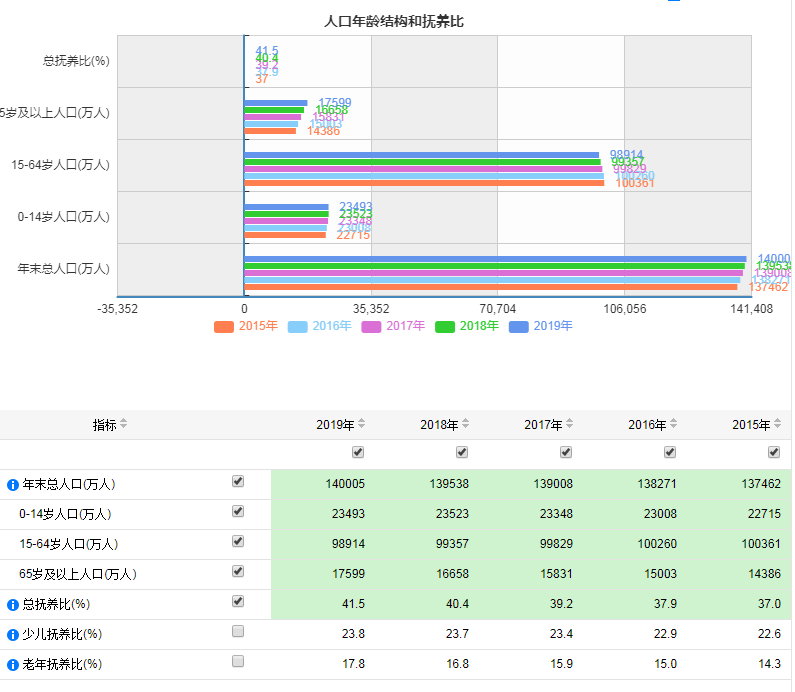Open info icon for 少儿抚养比(%)
This screenshot has width=795, height=692.
pos(13,635)
